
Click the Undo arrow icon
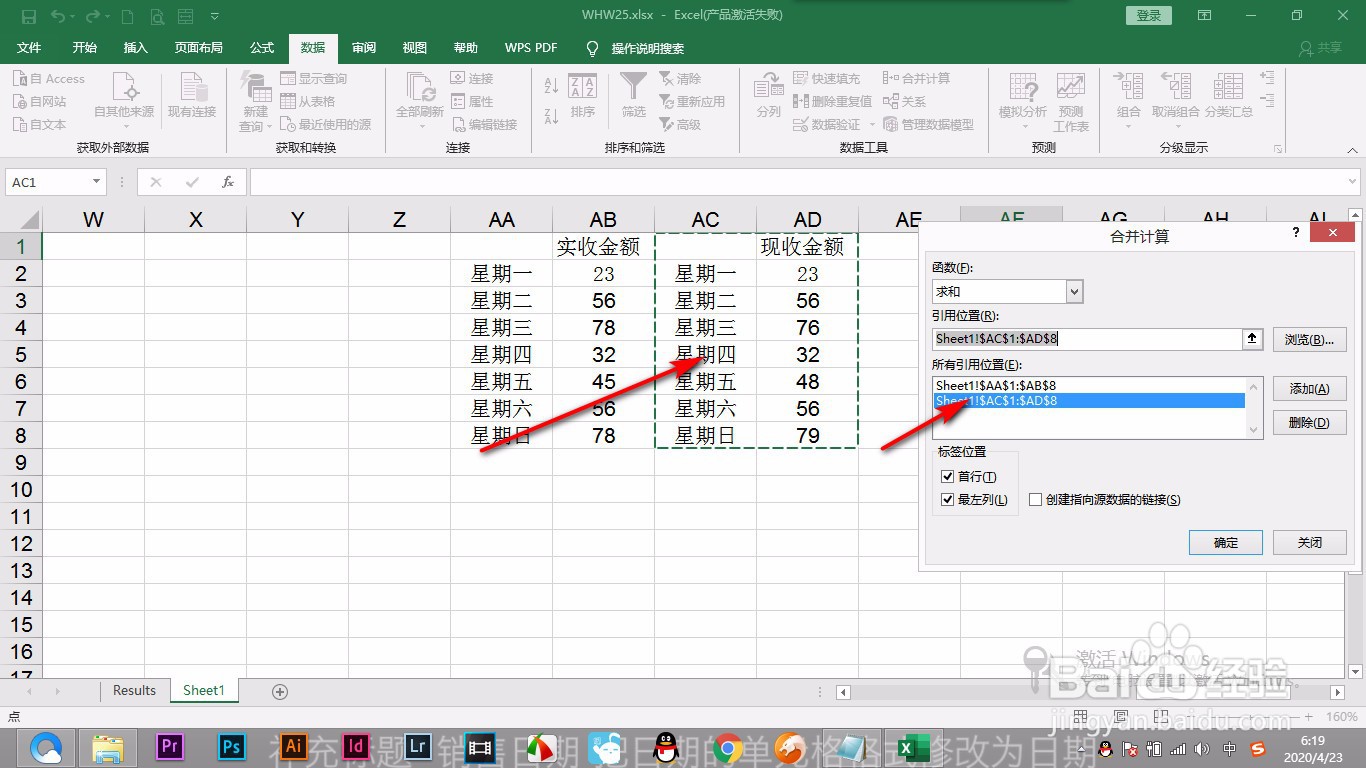pos(58,16)
